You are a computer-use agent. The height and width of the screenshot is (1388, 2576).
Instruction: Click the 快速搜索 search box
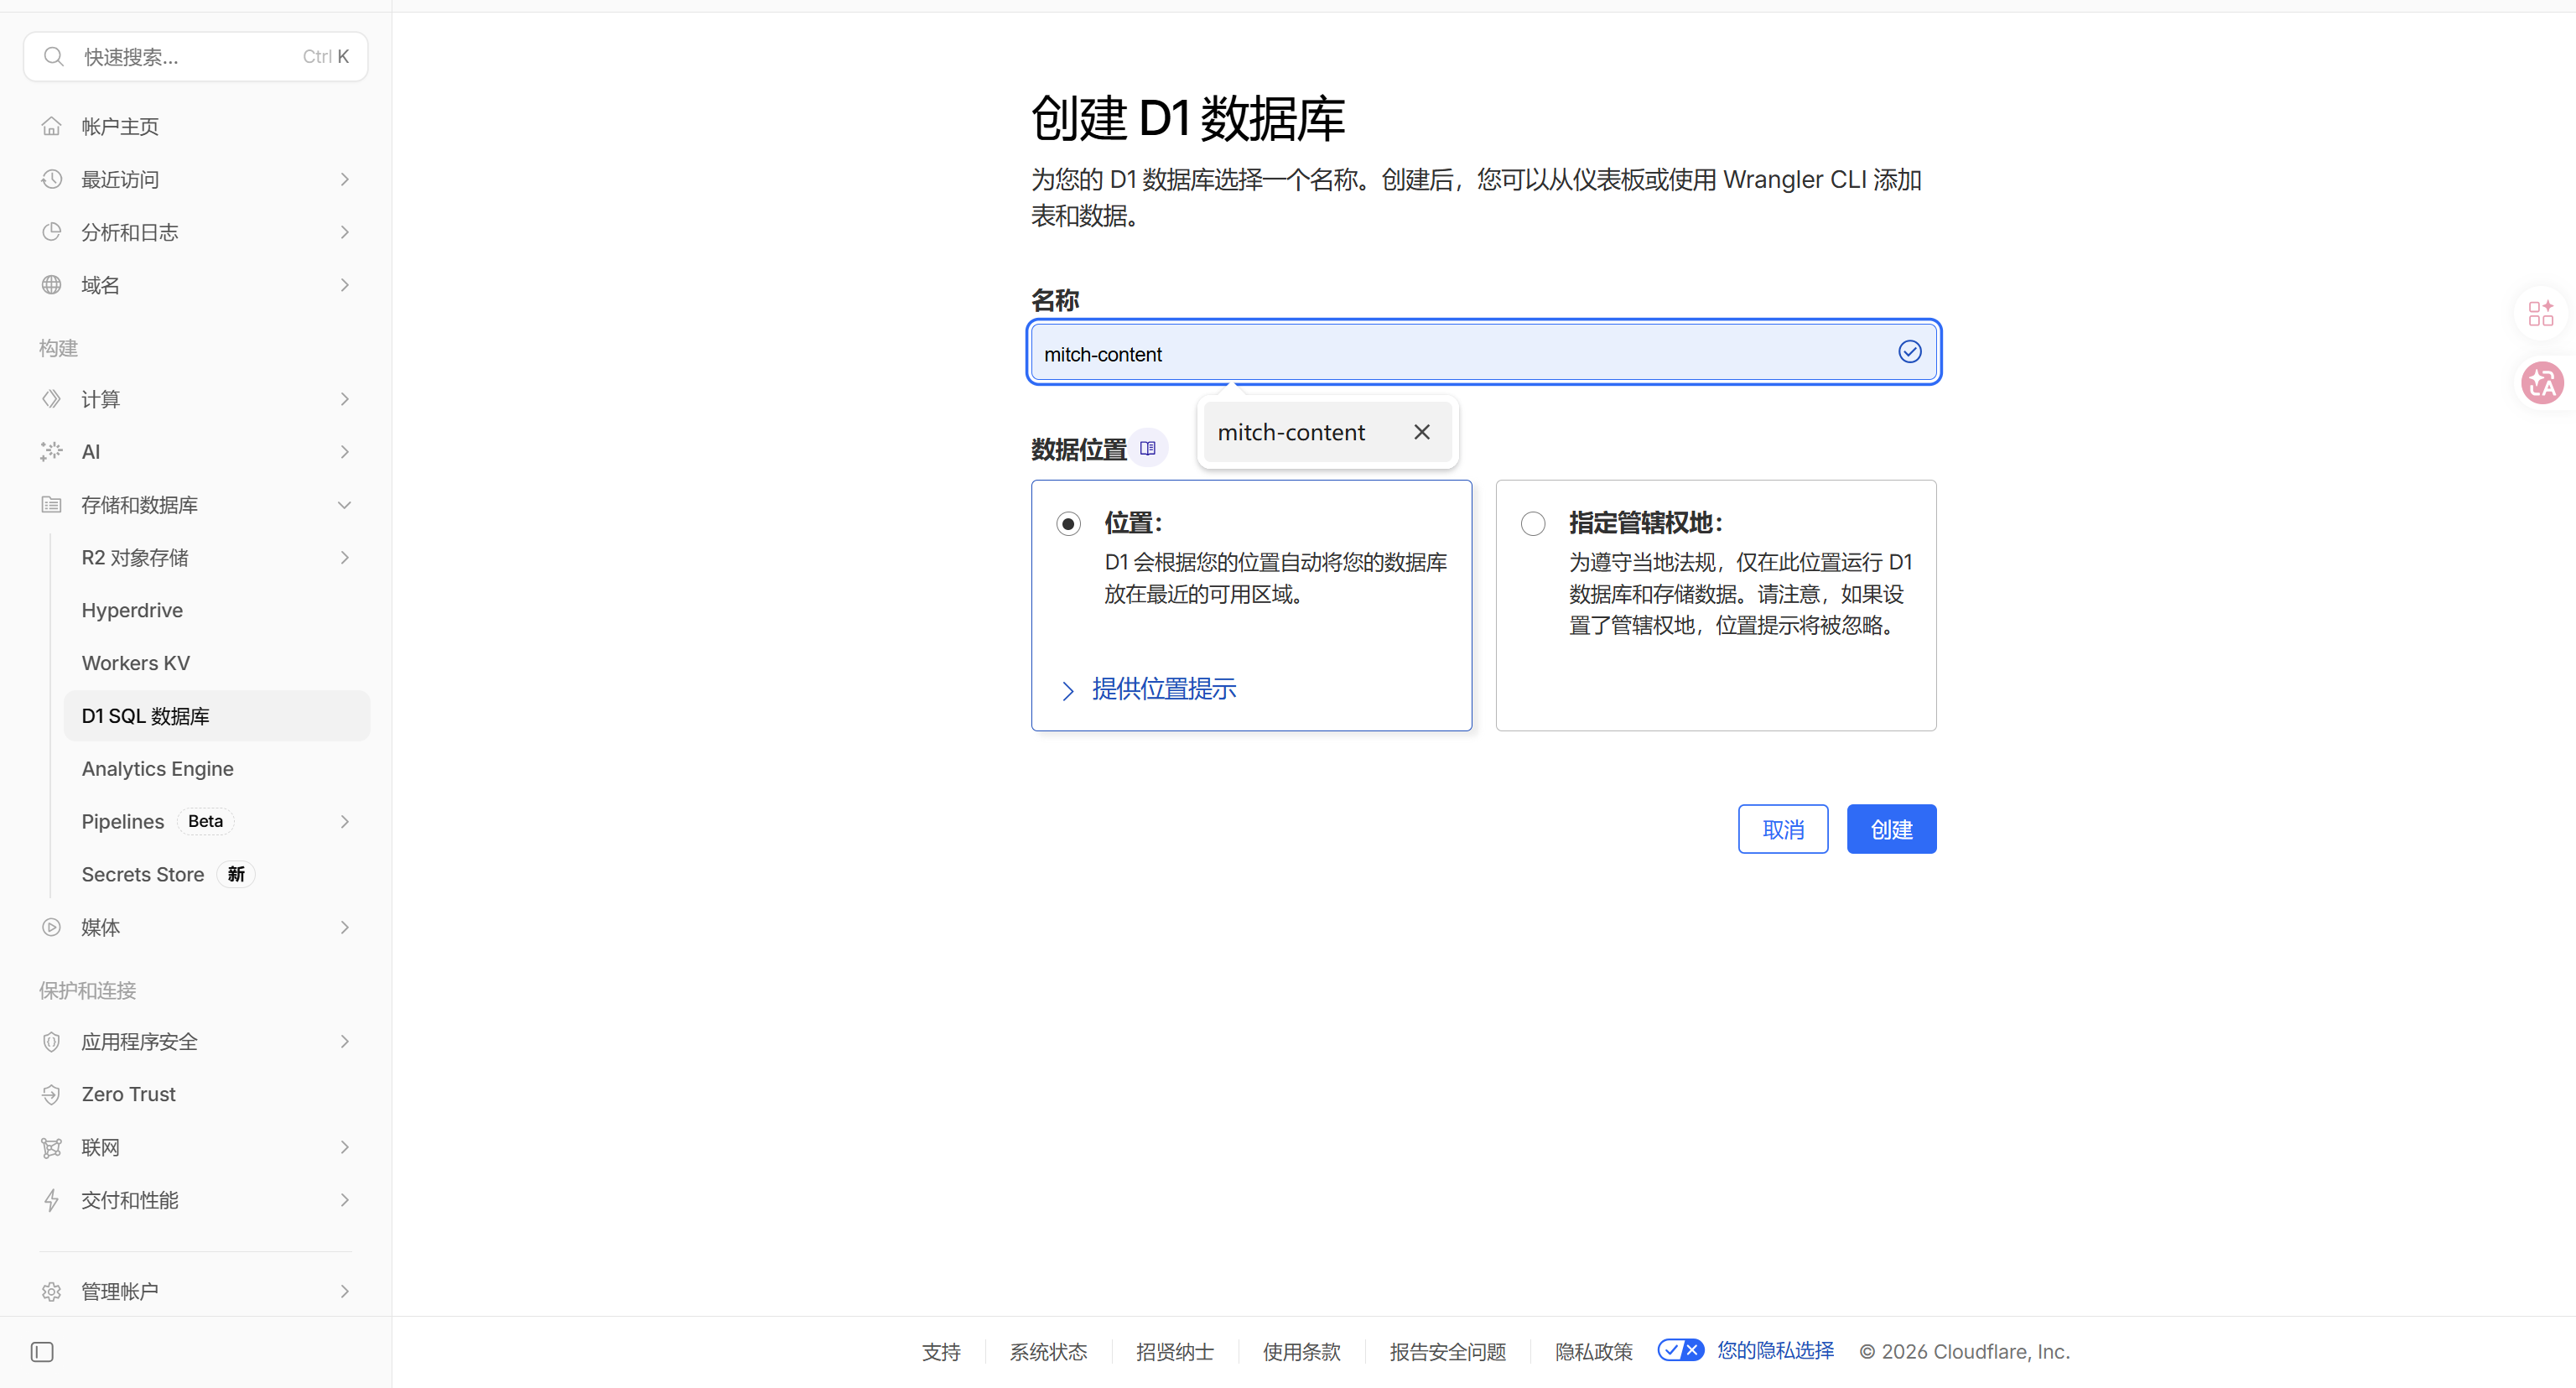coord(195,57)
